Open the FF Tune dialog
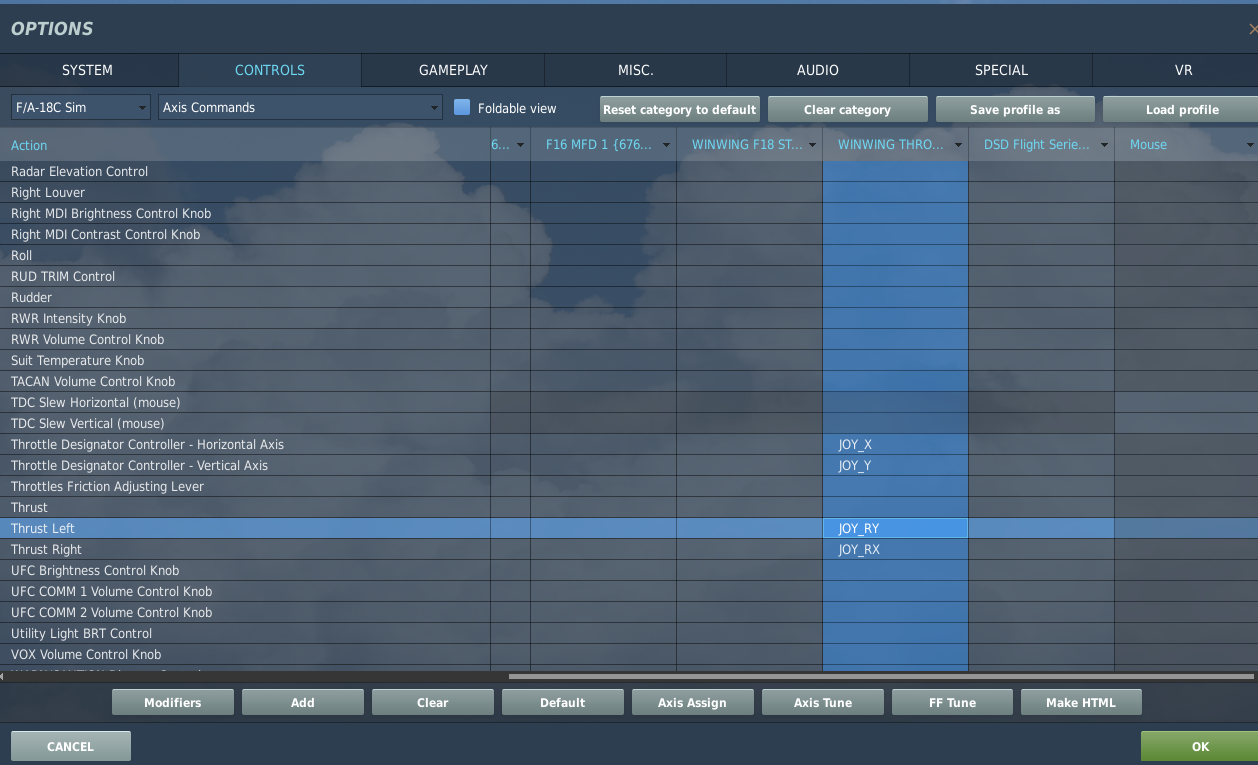The height and width of the screenshot is (765, 1258). [953, 702]
